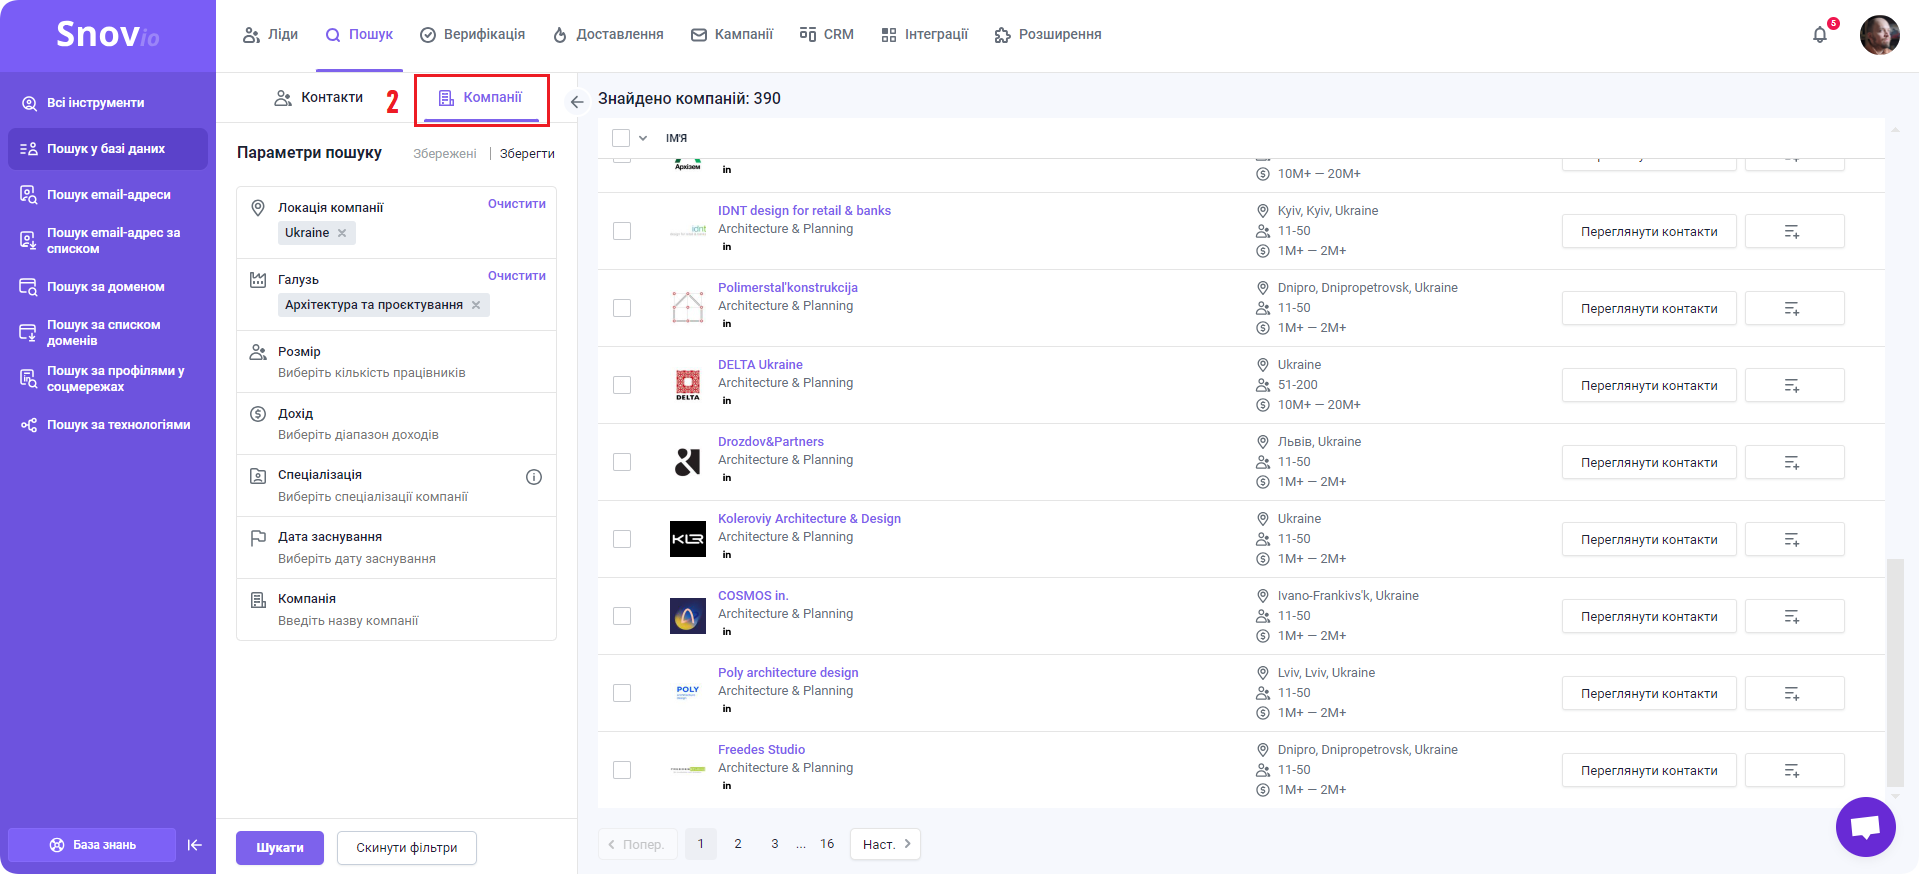Open the Розмір employees filter
Screen dimensions: 1919x874
tap(396, 362)
